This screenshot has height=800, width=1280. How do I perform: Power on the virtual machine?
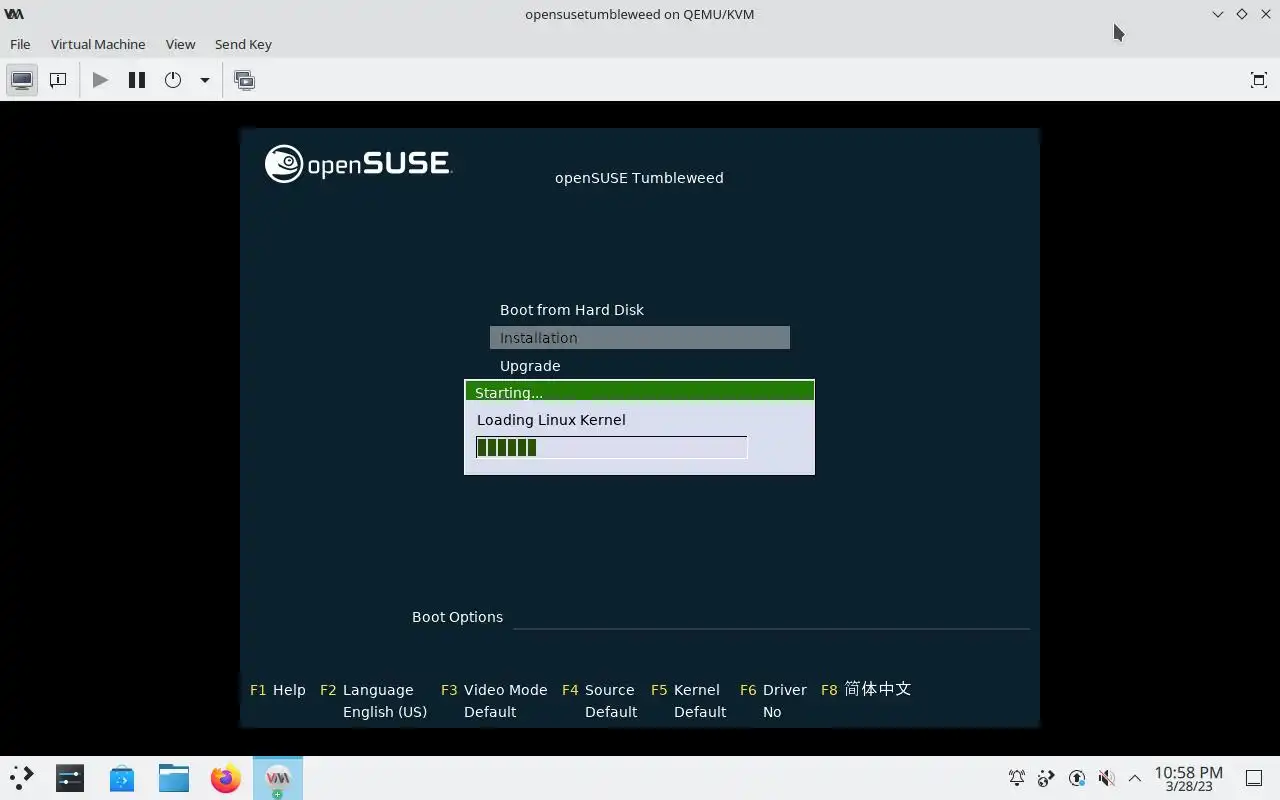click(x=100, y=80)
